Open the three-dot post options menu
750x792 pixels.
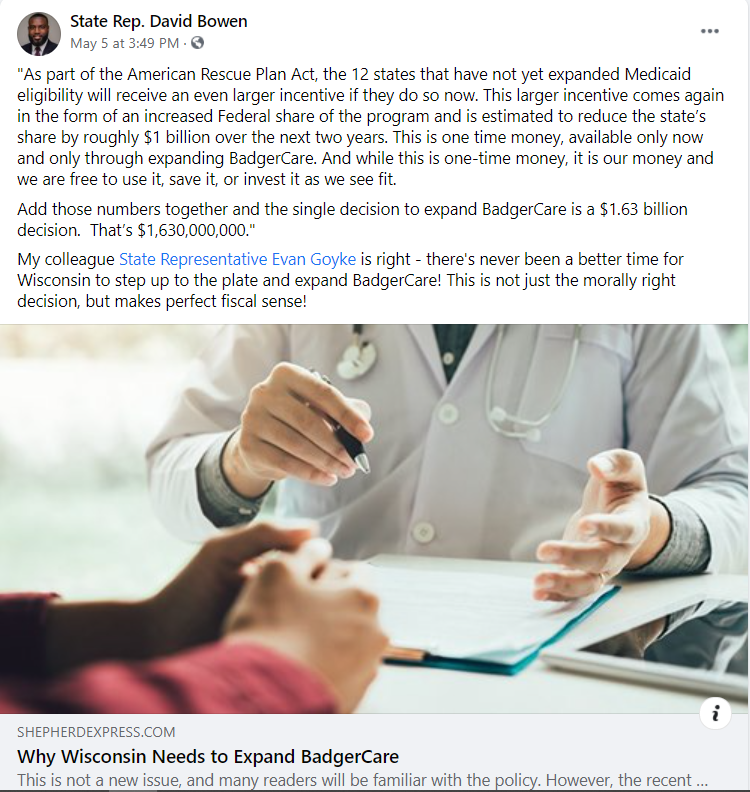coord(710,31)
